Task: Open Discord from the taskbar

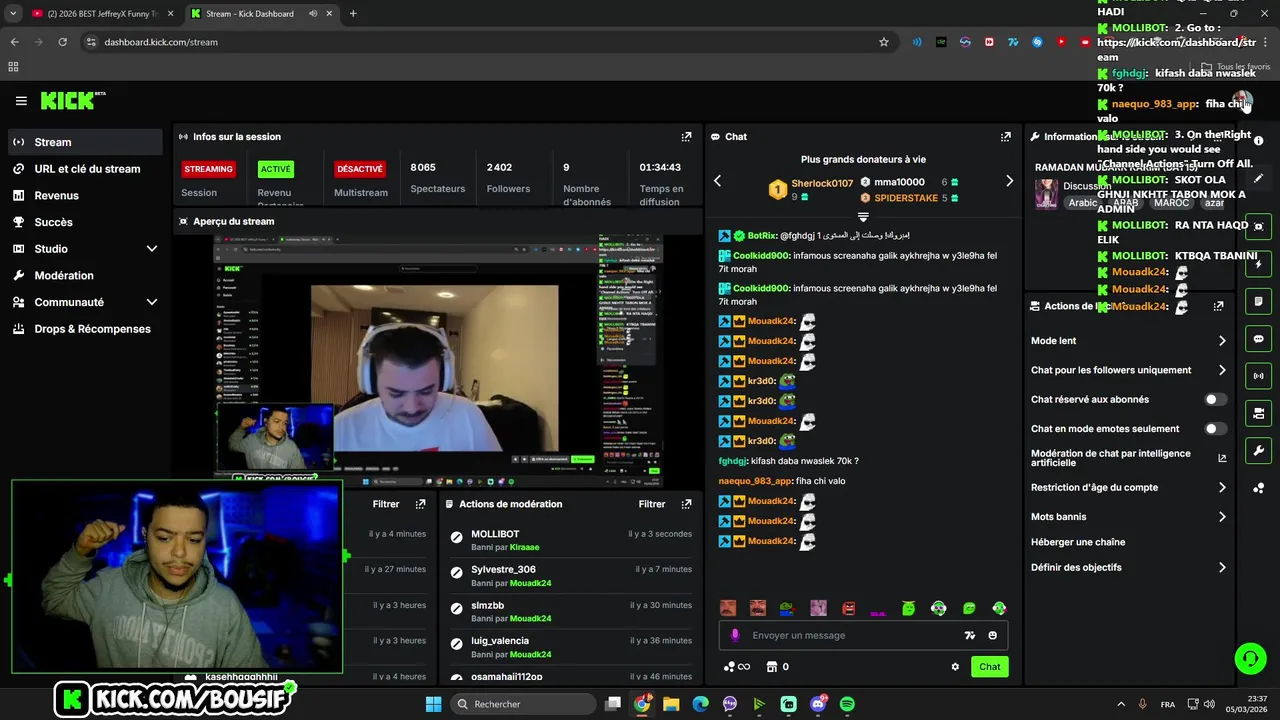Action: coord(818,704)
